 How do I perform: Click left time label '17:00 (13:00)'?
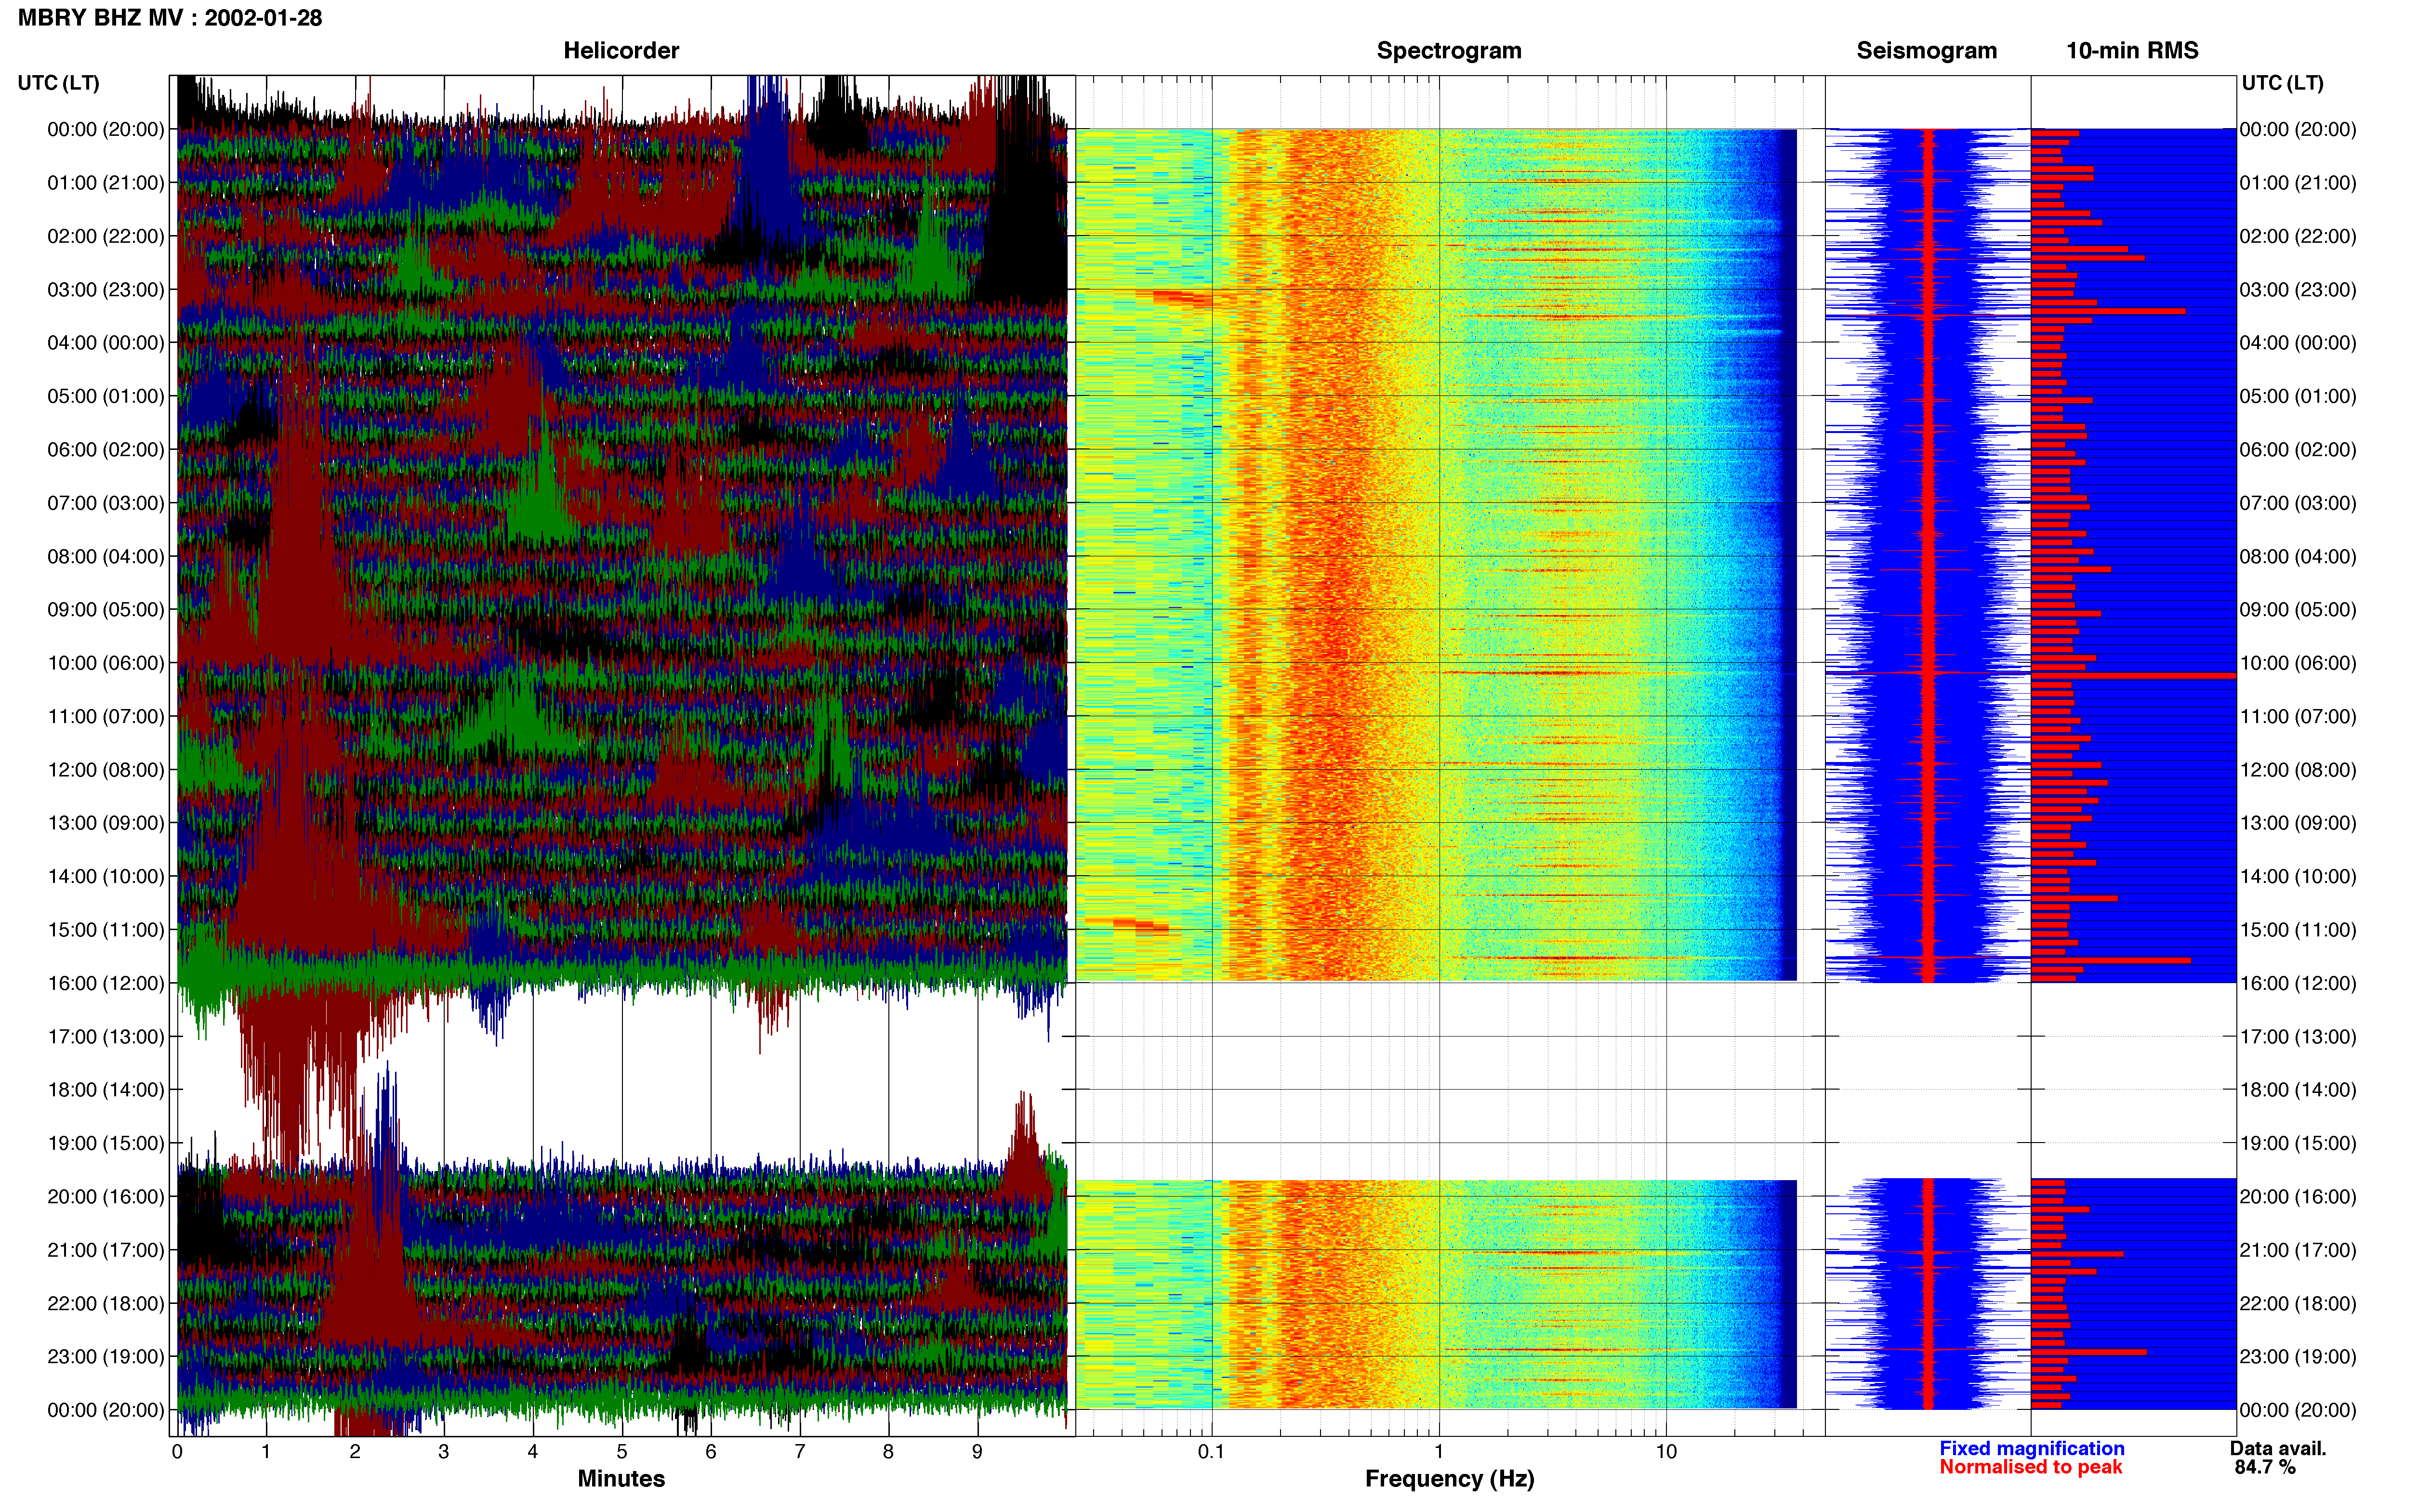(x=106, y=1036)
